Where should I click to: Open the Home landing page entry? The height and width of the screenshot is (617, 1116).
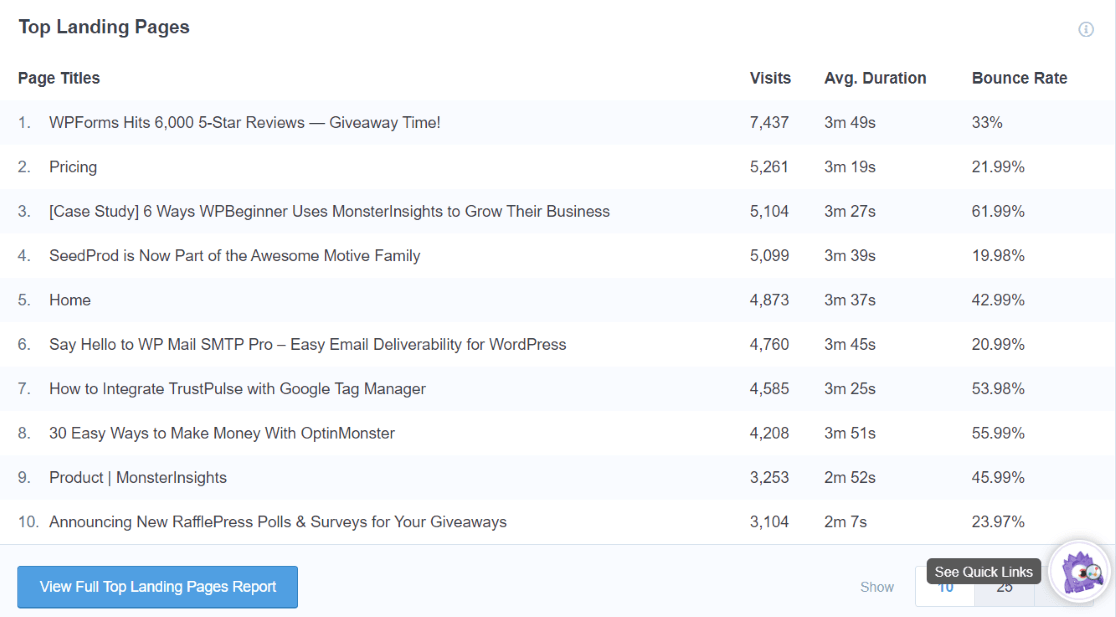[x=70, y=299]
